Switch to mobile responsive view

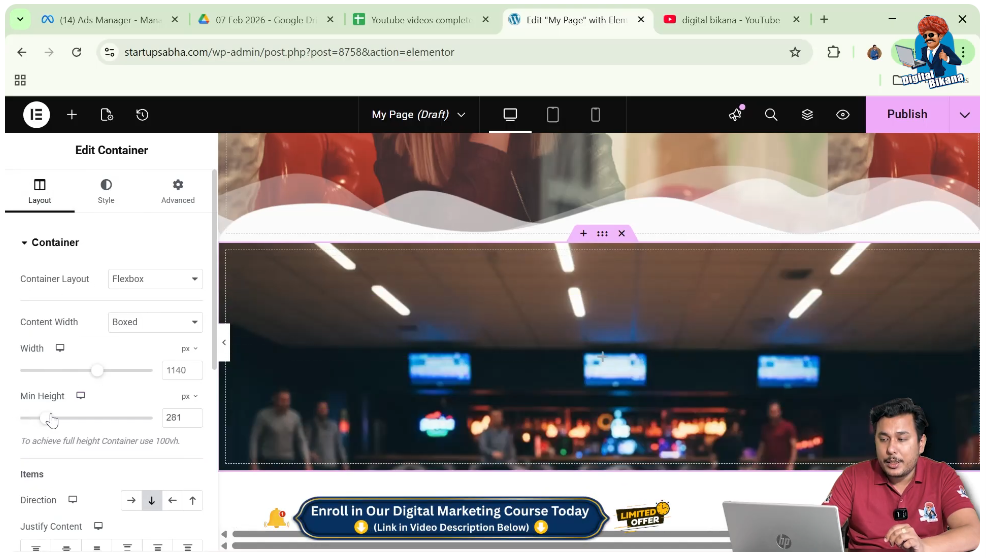click(x=595, y=115)
